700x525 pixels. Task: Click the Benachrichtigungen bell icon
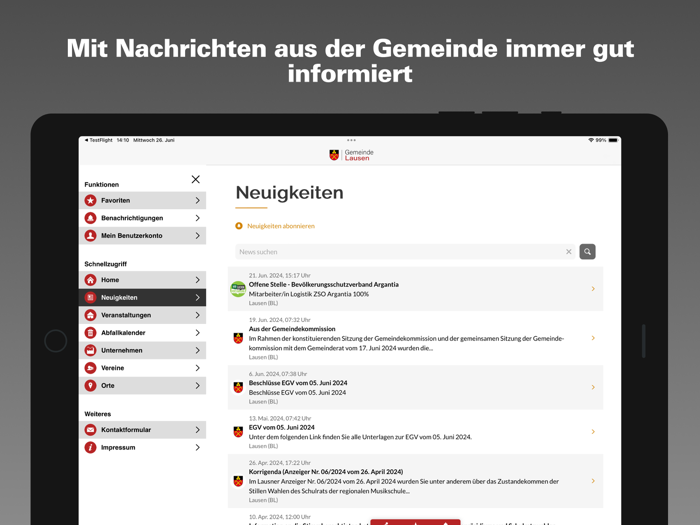(x=91, y=218)
